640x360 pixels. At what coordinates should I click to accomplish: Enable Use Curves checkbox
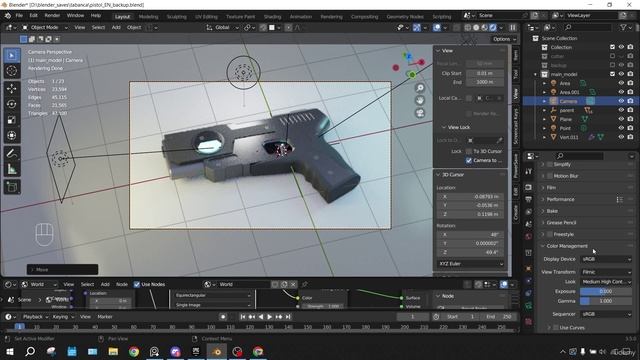point(556,328)
